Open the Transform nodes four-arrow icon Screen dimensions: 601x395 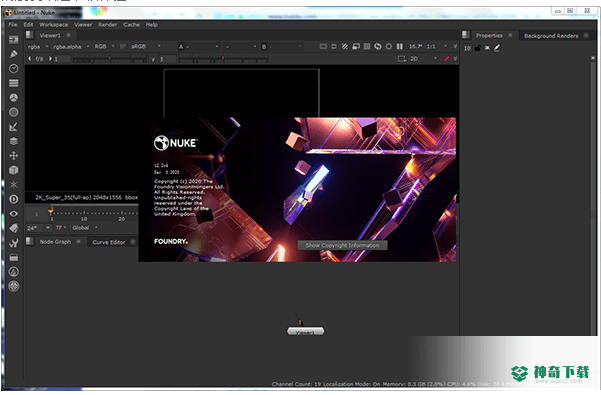(14, 156)
